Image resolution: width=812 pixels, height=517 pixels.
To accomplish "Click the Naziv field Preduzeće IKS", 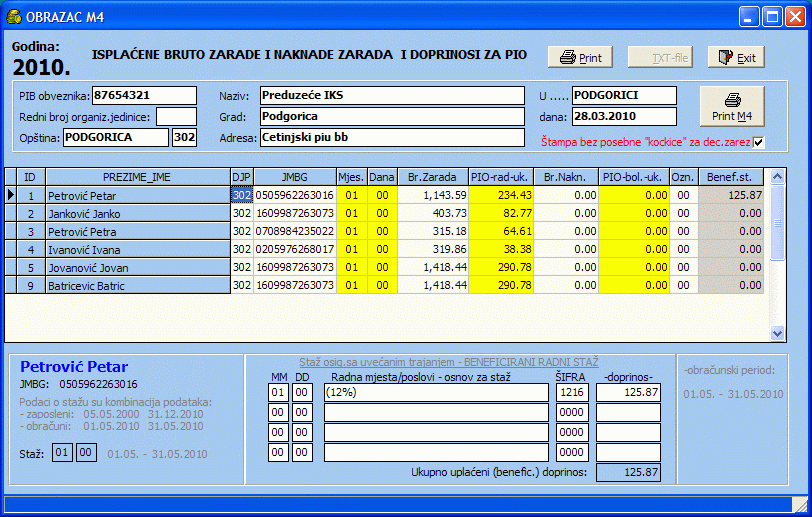I will point(392,95).
